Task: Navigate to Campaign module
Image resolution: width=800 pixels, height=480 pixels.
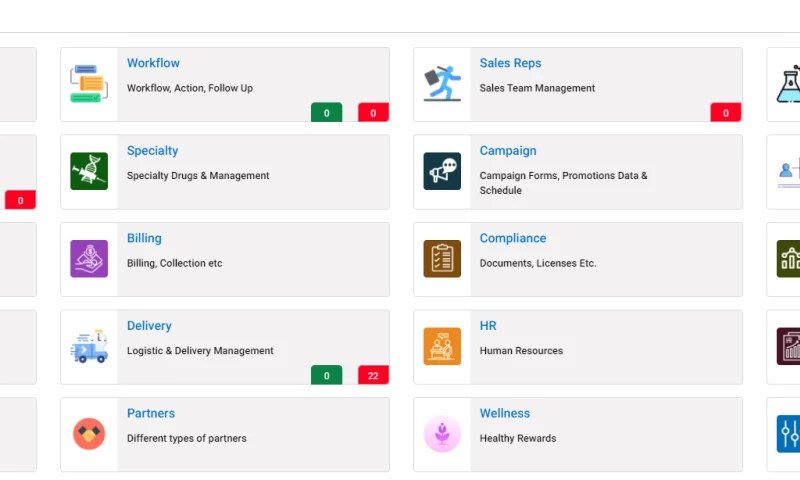Action: point(508,150)
